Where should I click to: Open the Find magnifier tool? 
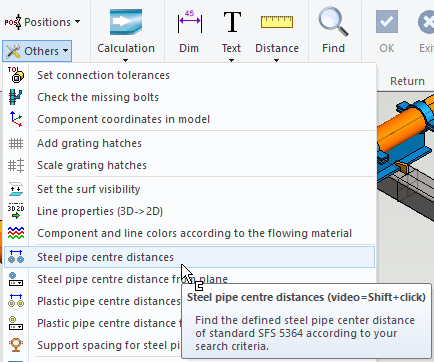[x=333, y=22]
